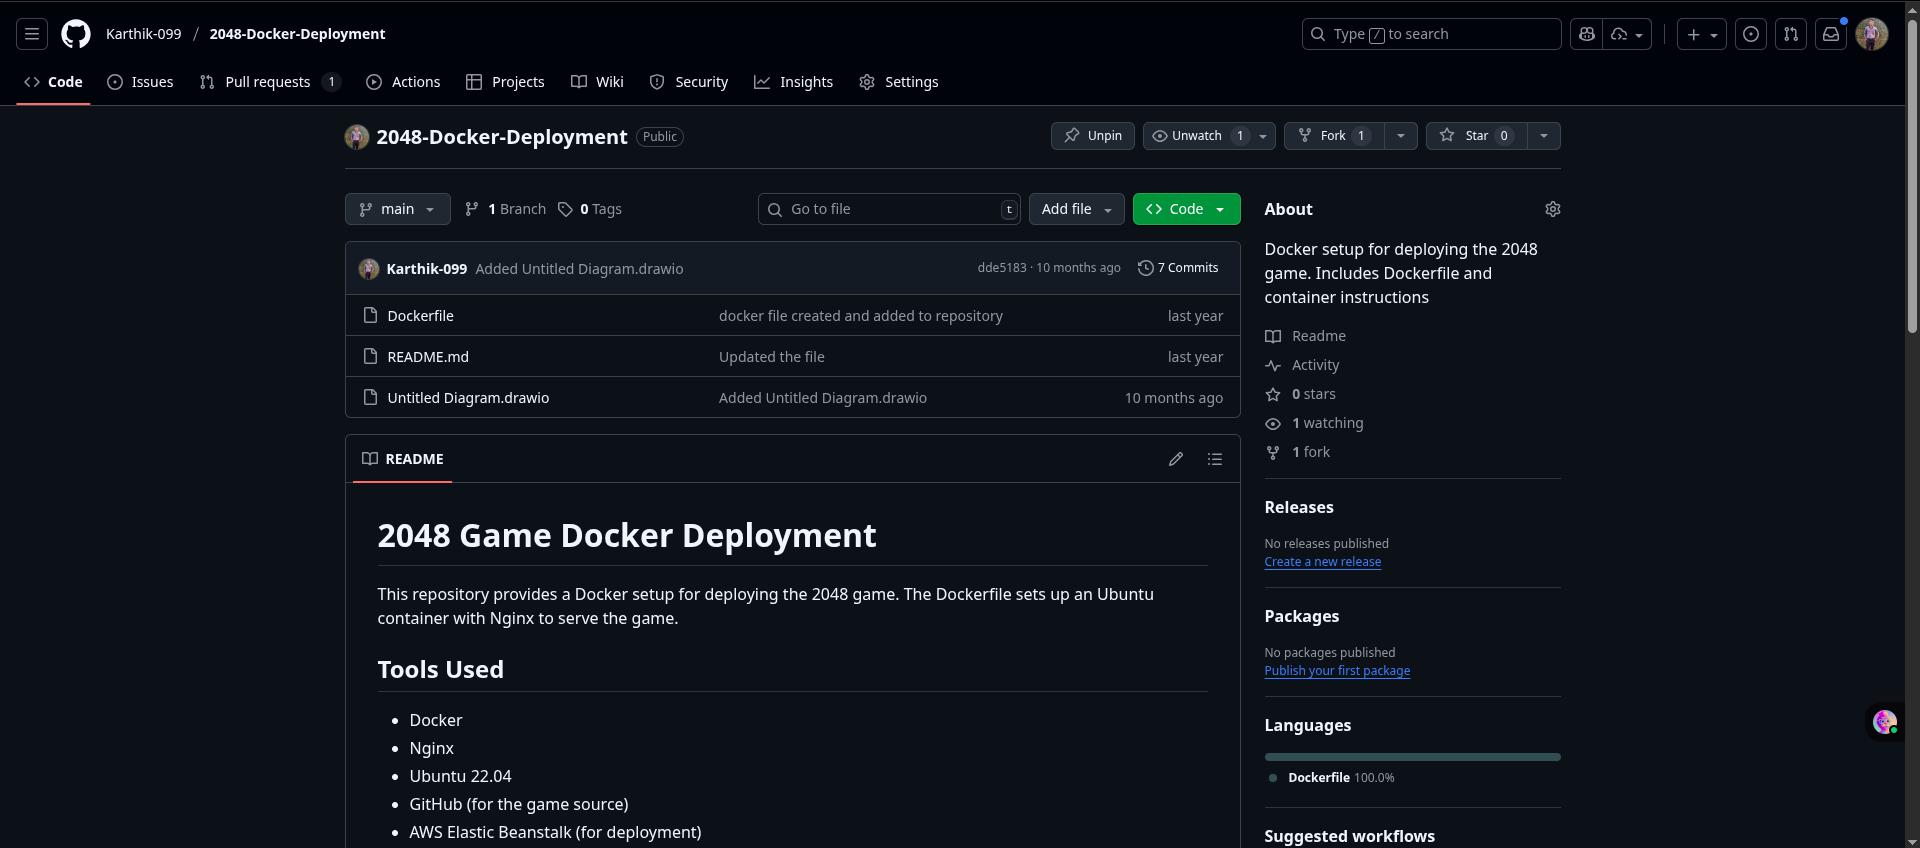Viewport: 1920px width, 848px height.
Task: Open the Copilot chat icon
Action: pyautogui.click(x=1586, y=34)
